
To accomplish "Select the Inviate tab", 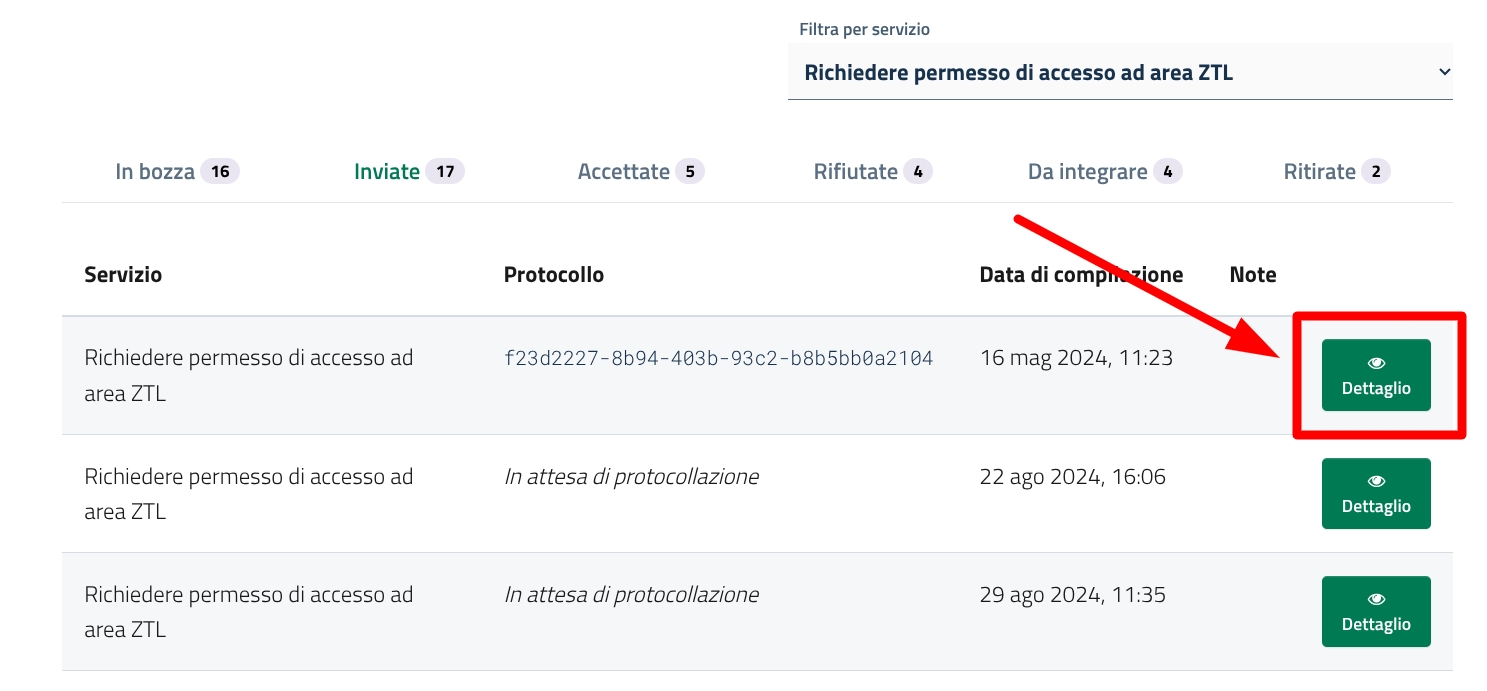I will coord(387,172).
